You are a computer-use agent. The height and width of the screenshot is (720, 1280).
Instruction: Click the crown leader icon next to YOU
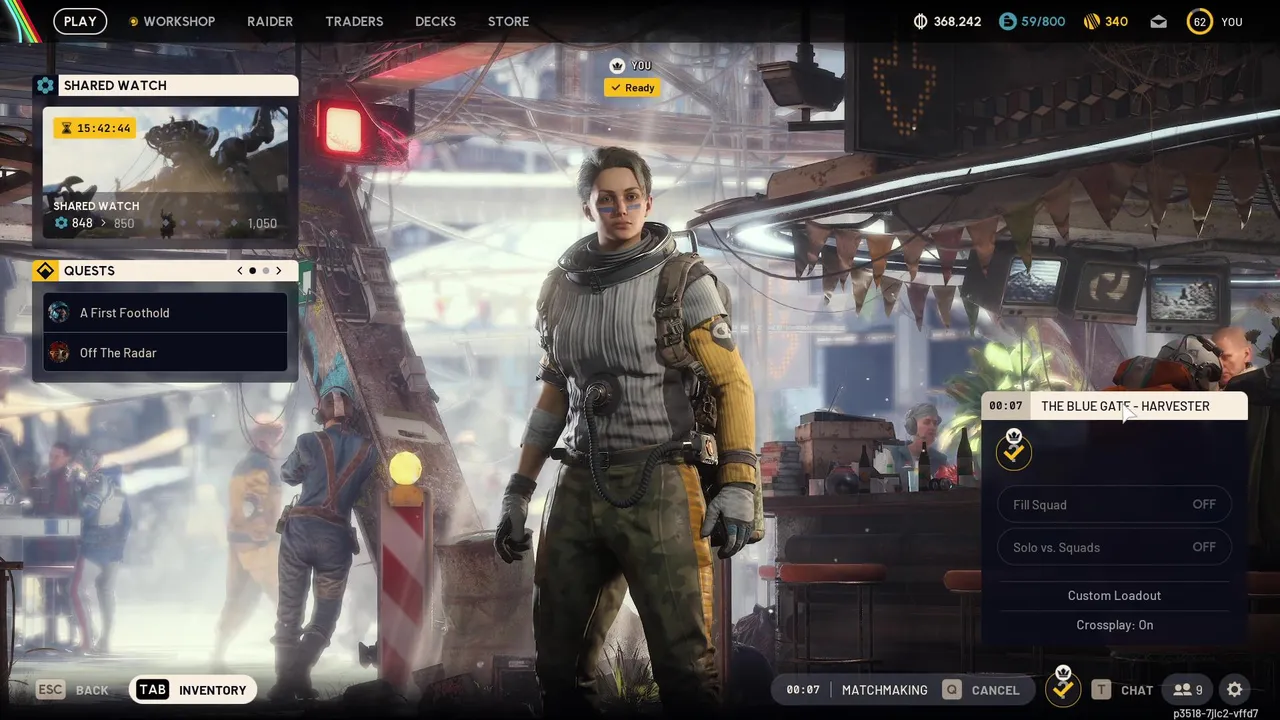[617, 65]
